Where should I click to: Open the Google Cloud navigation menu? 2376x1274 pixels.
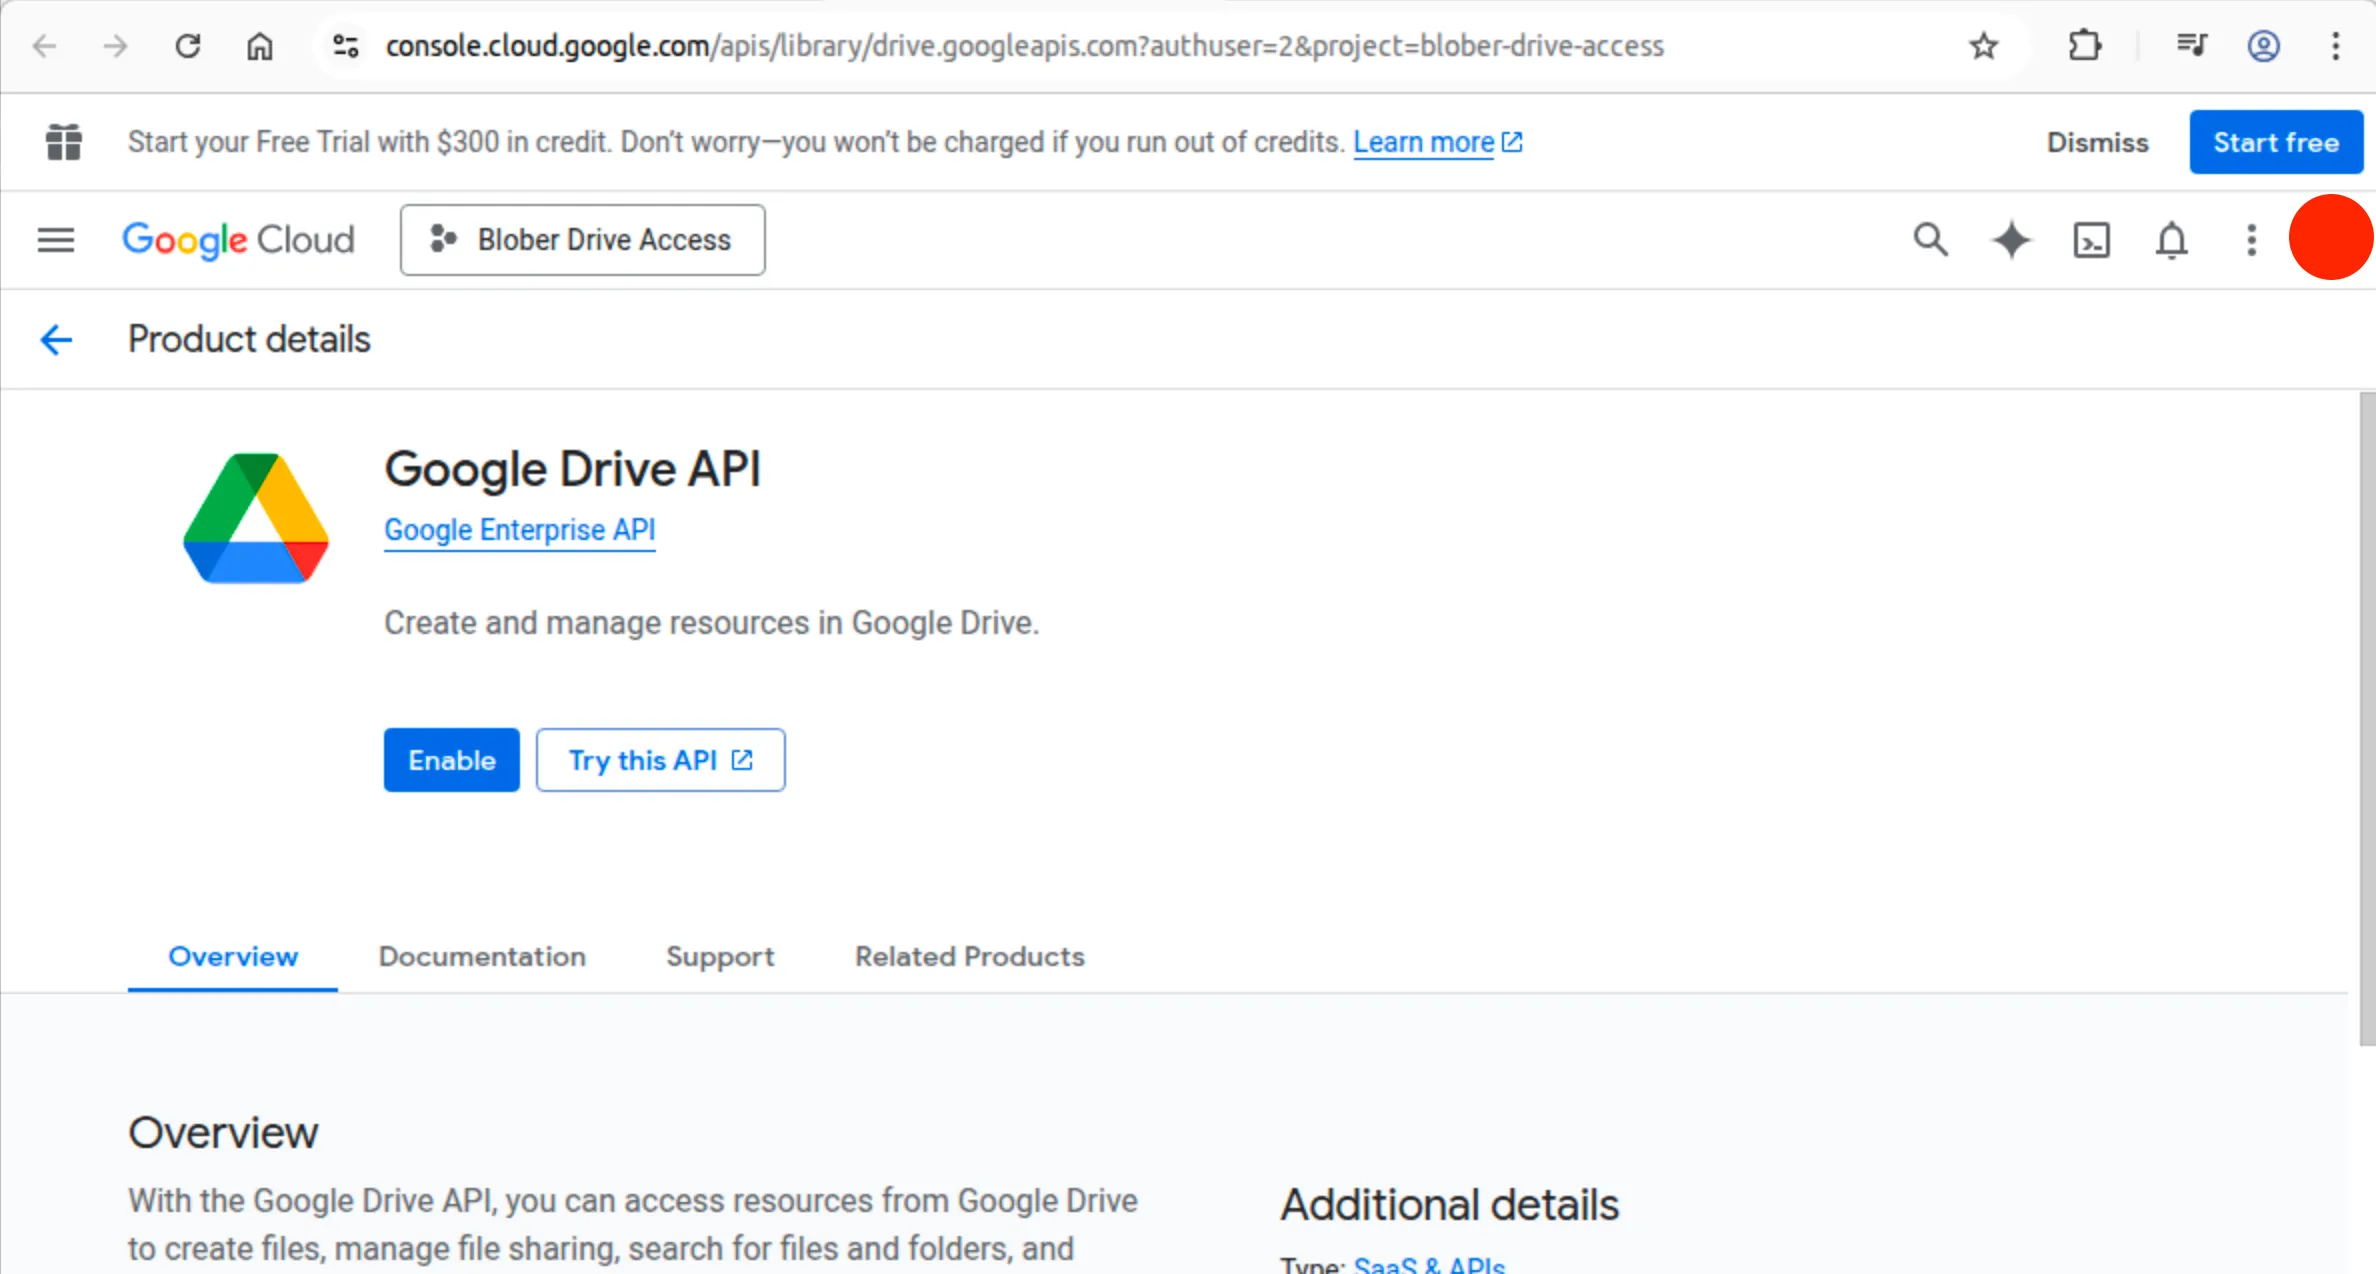(x=55, y=239)
